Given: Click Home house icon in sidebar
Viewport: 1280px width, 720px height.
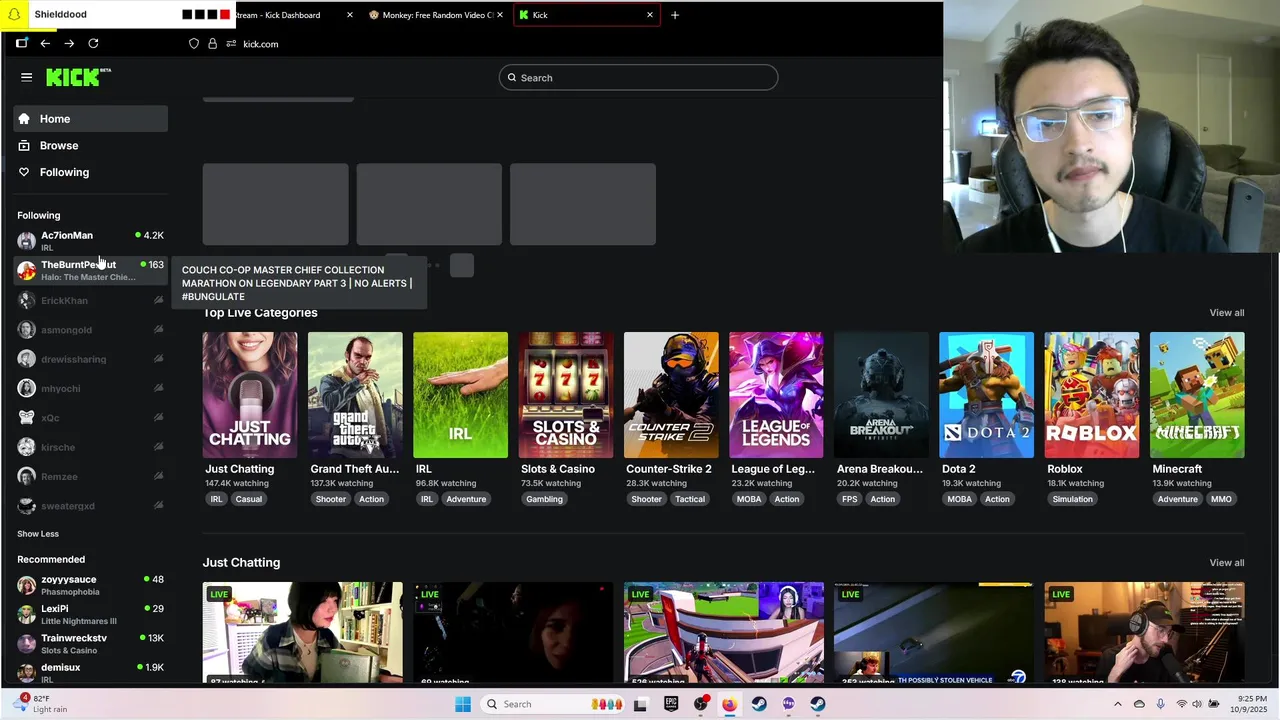Looking at the screenshot, I should coord(24,119).
